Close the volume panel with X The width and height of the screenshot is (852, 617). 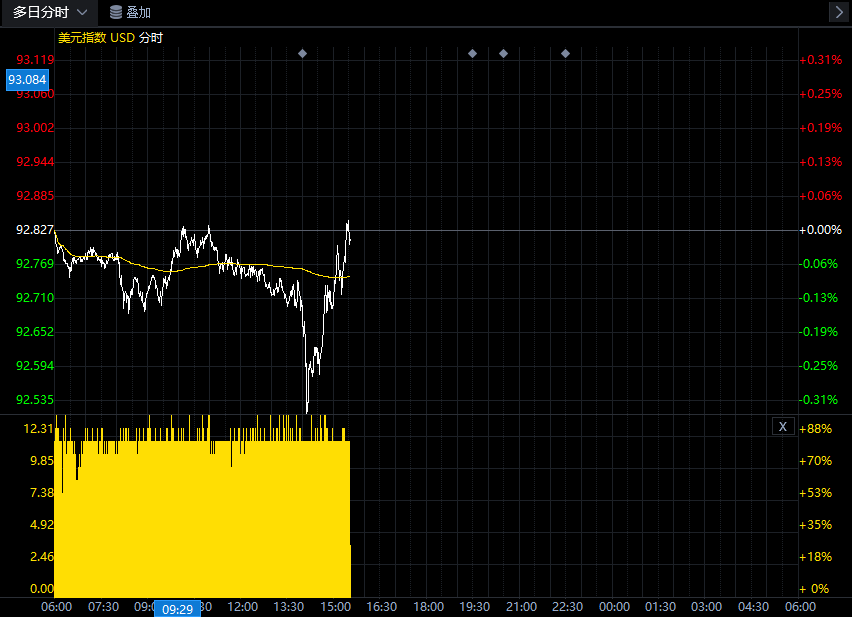point(783,427)
